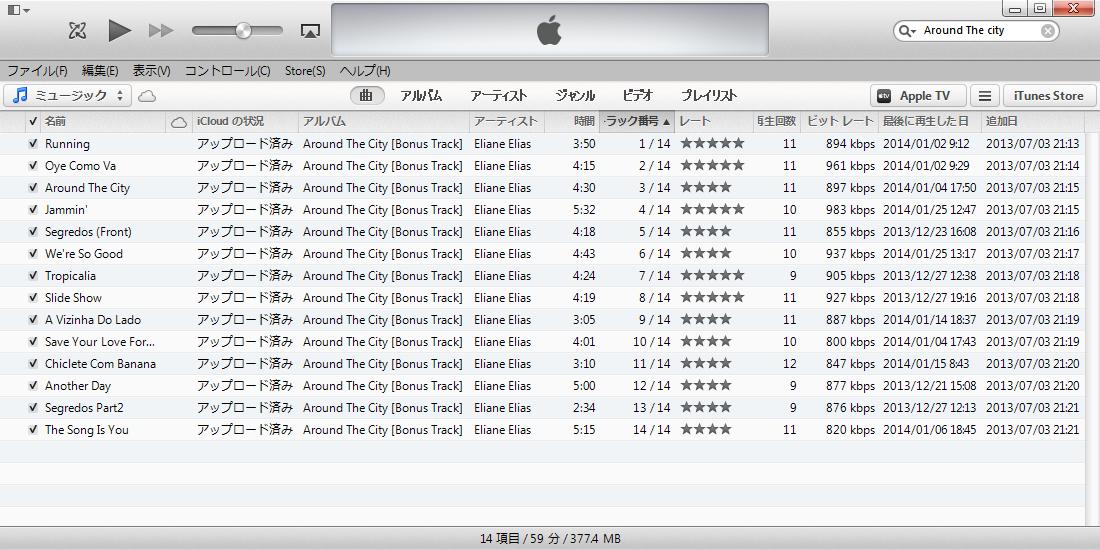
Task: Sort by the 最後に再生した日 column header
Action: point(930,121)
